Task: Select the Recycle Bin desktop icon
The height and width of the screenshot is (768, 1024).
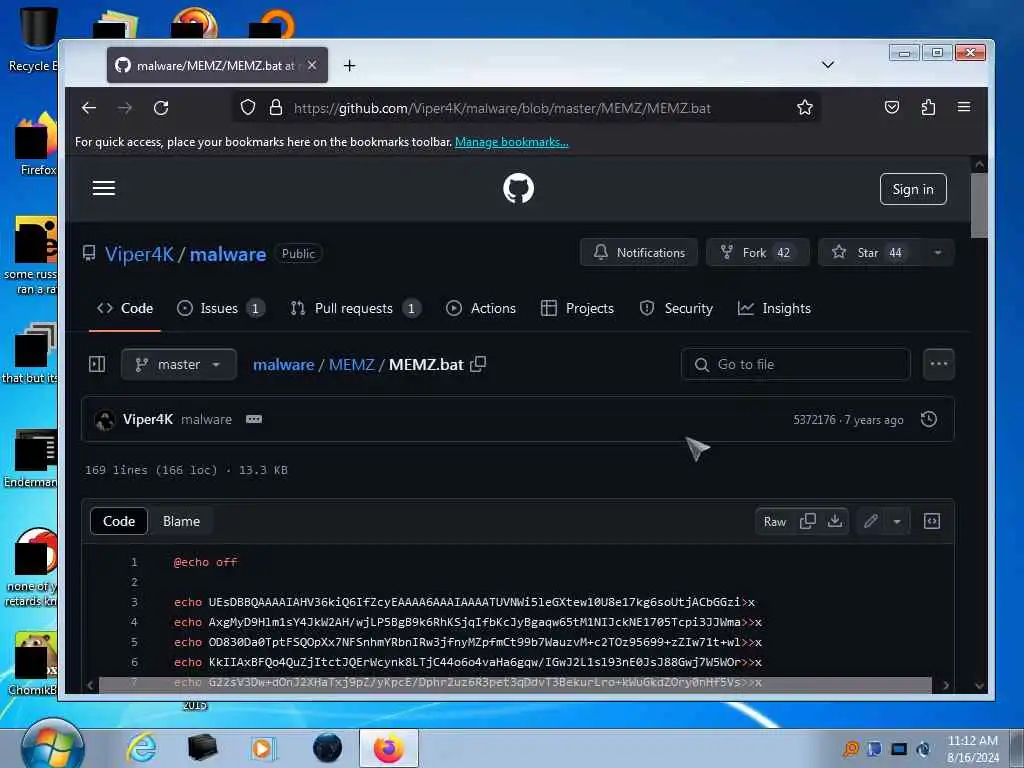Action: pyautogui.click(x=33, y=38)
